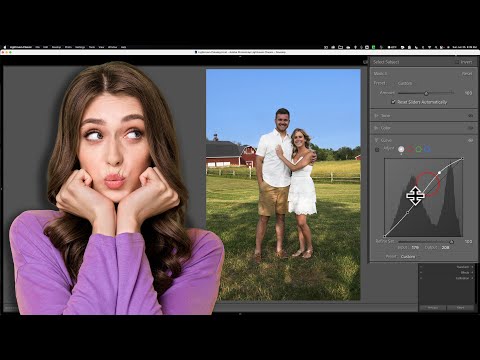The width and height of the screenshot is (480, 360).
Task: Expand the Tone section
Action: point(376,116)
